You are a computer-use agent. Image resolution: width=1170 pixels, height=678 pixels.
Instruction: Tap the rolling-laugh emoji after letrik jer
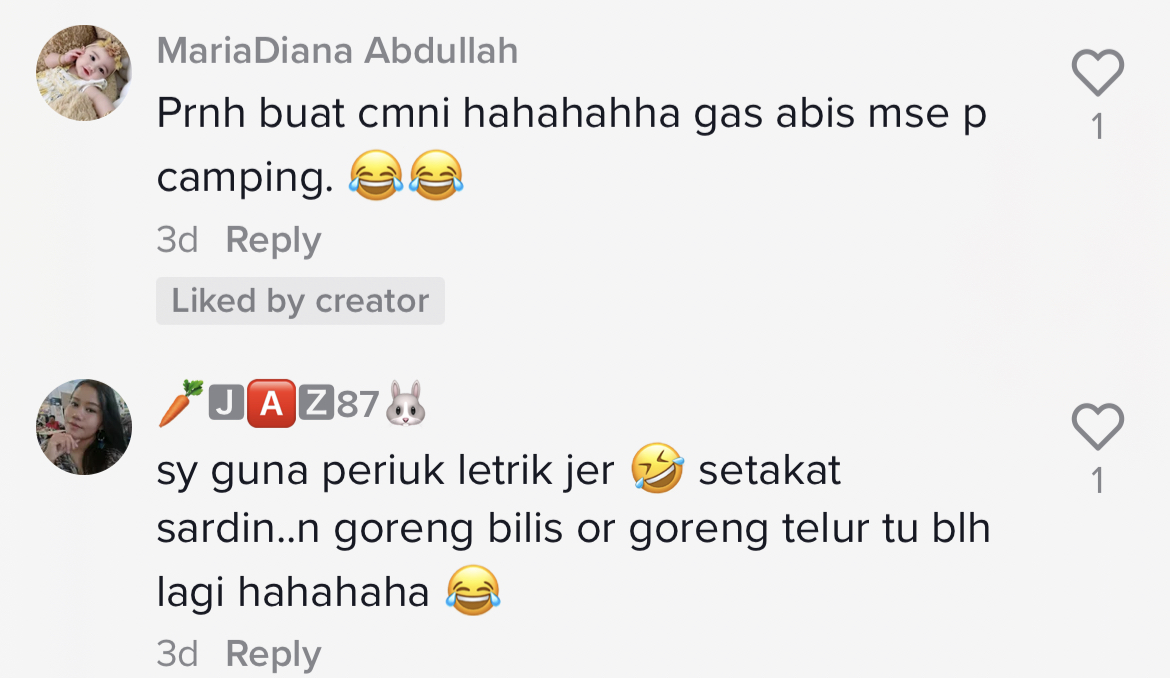tap(657, 468)
